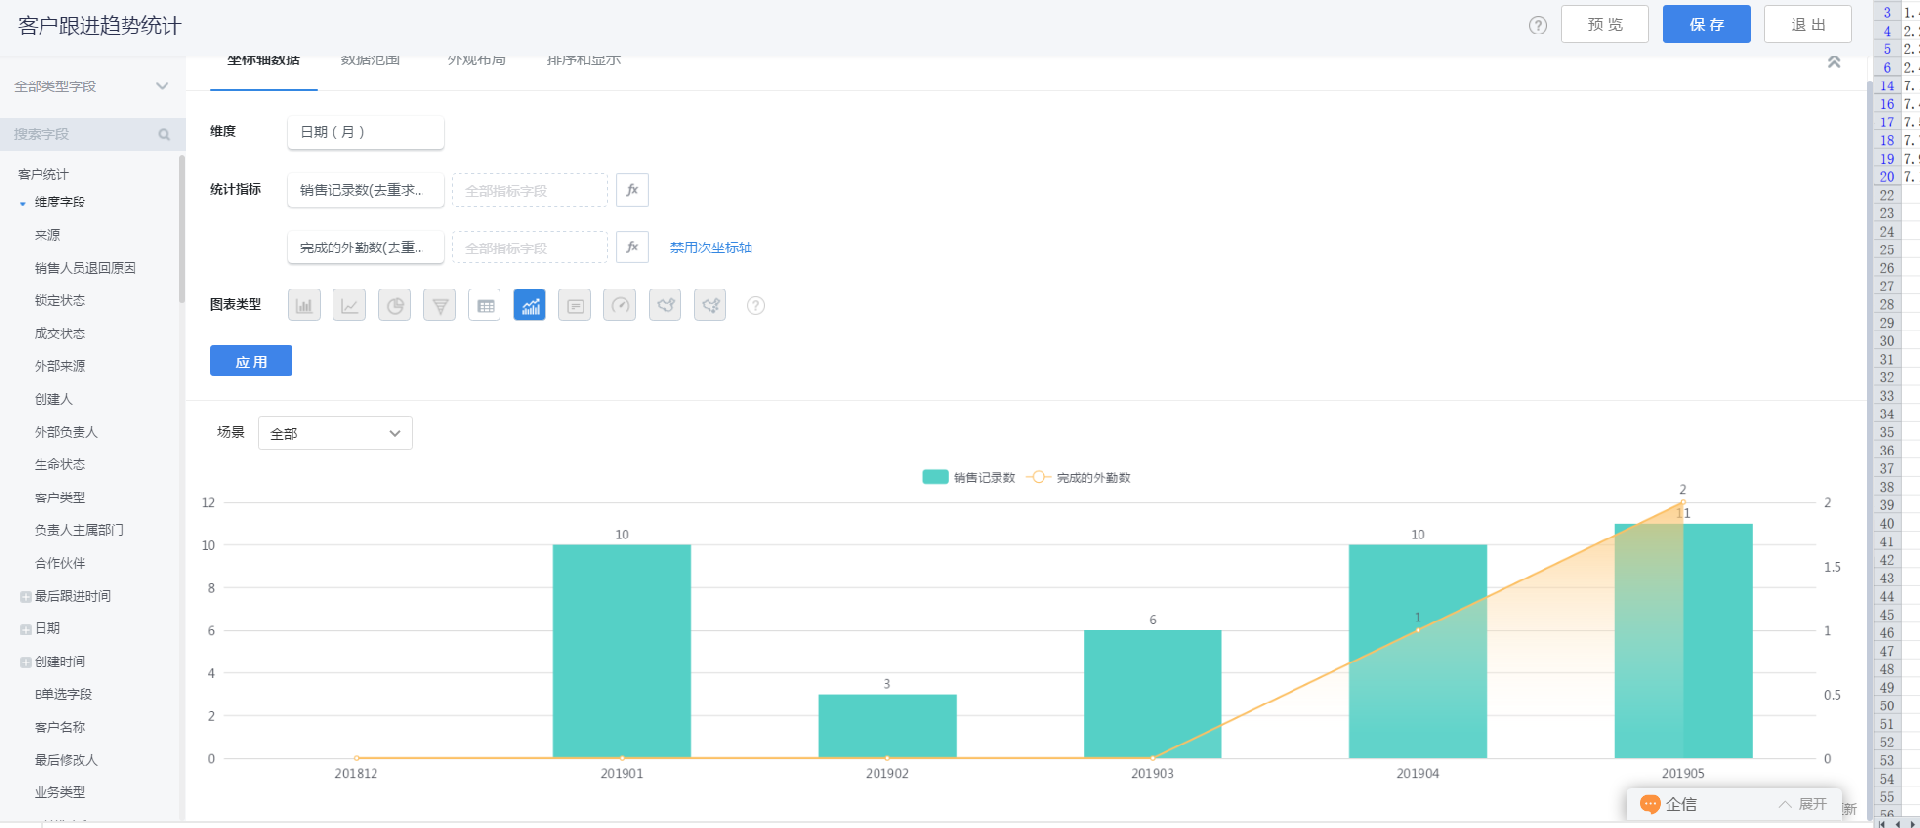Viewport: 1920px width, 828px height.
Task: Click the 禁用次坐标轴 link
Action: coord(710,247)
